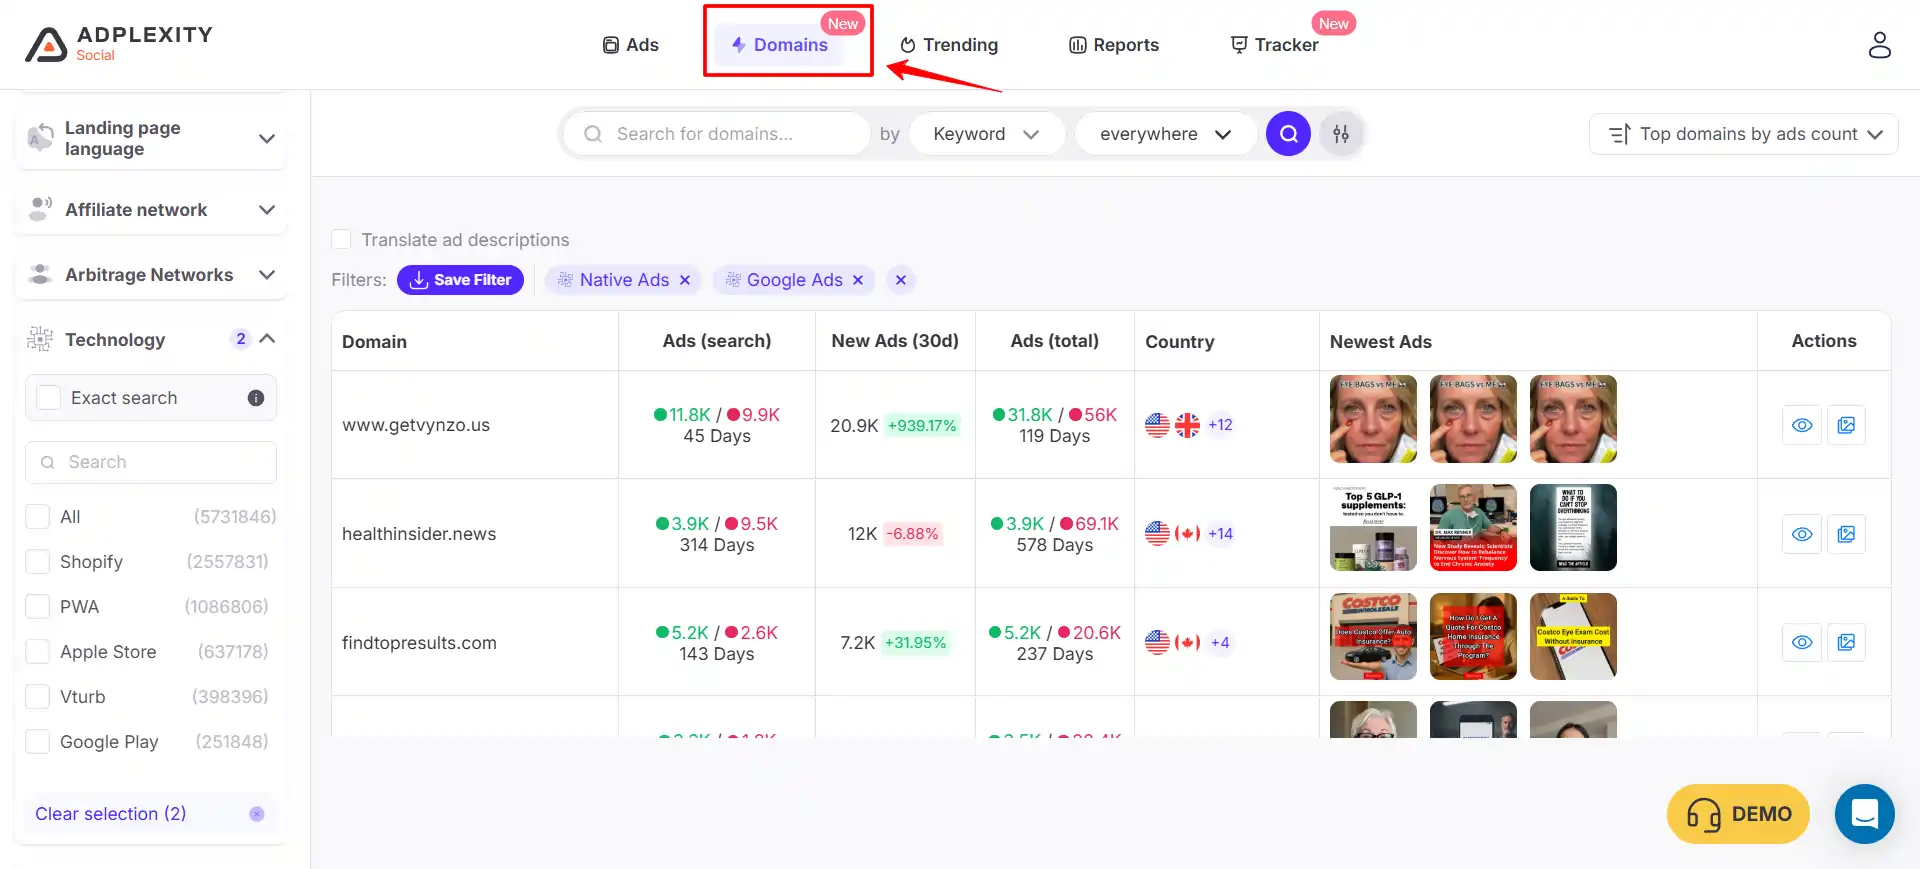Viewport: 1920px width, 869px height.
Task: Toggle Translate ad descriptions checkbox
Action: pyautogui.click(x=341, y=240)
